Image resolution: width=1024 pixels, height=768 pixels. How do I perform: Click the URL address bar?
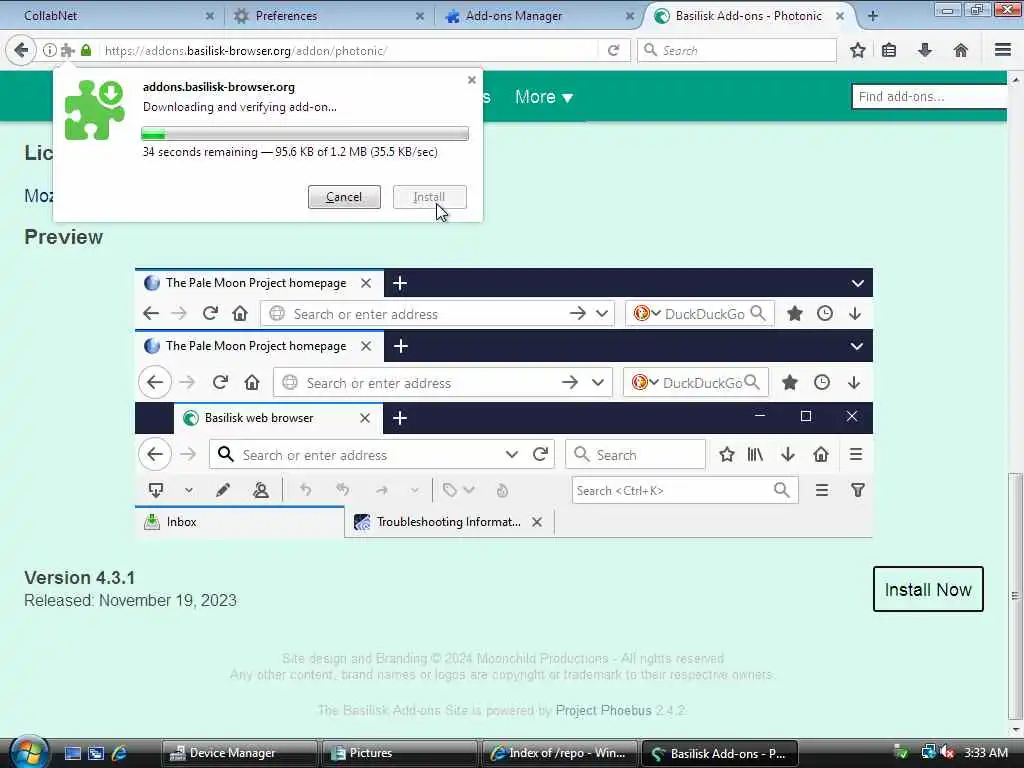349,50
